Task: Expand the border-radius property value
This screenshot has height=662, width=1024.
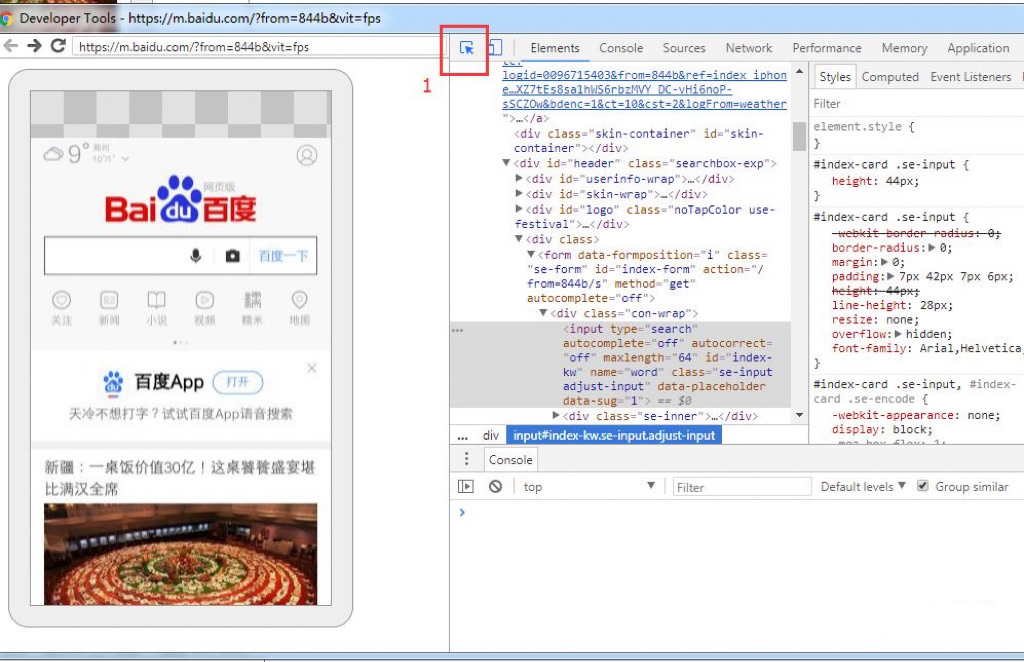Action: tap(932, 247)
